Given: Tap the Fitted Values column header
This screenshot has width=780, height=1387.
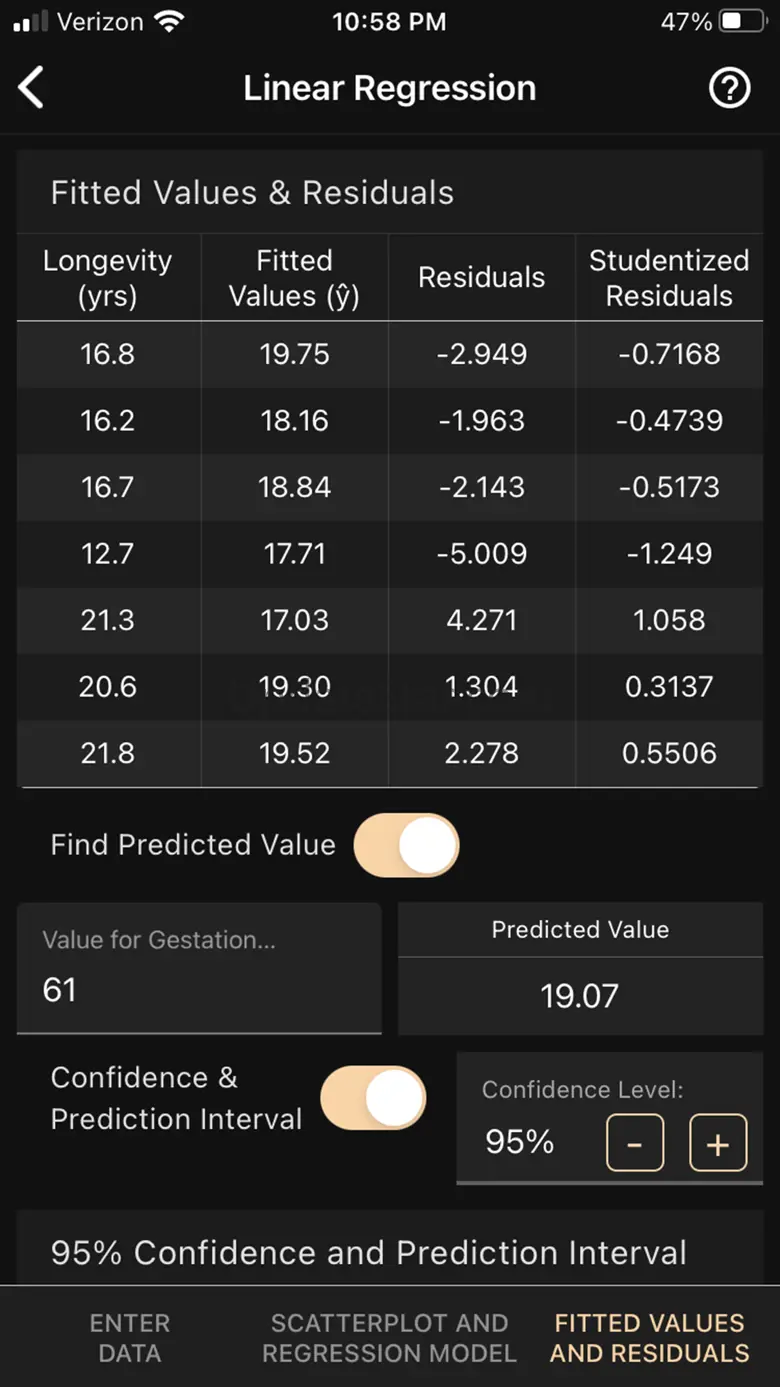Looking at the screenshot, I should (294, 278).
